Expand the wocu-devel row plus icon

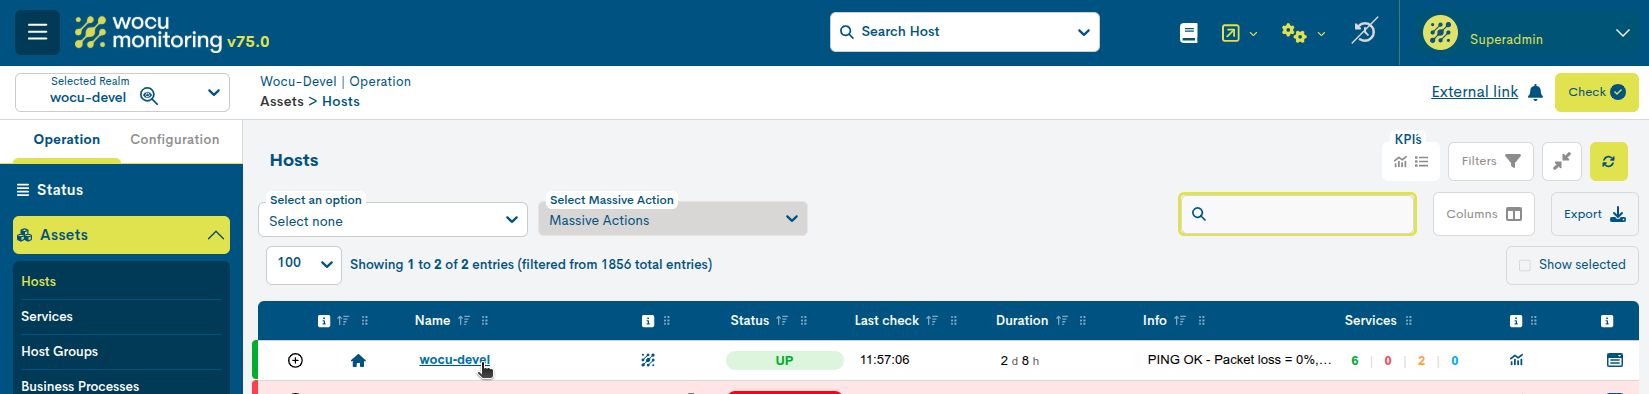point(295,360)
